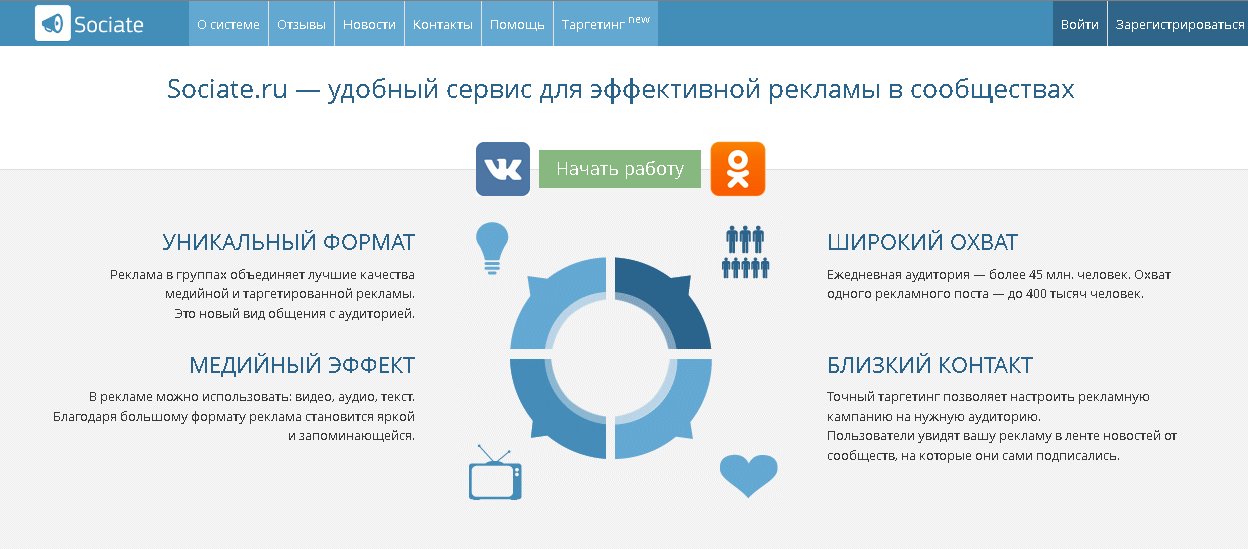Viewport: 1248px width, 549px height.
Task: Click the VK social network icon
Action: point(503,169)
